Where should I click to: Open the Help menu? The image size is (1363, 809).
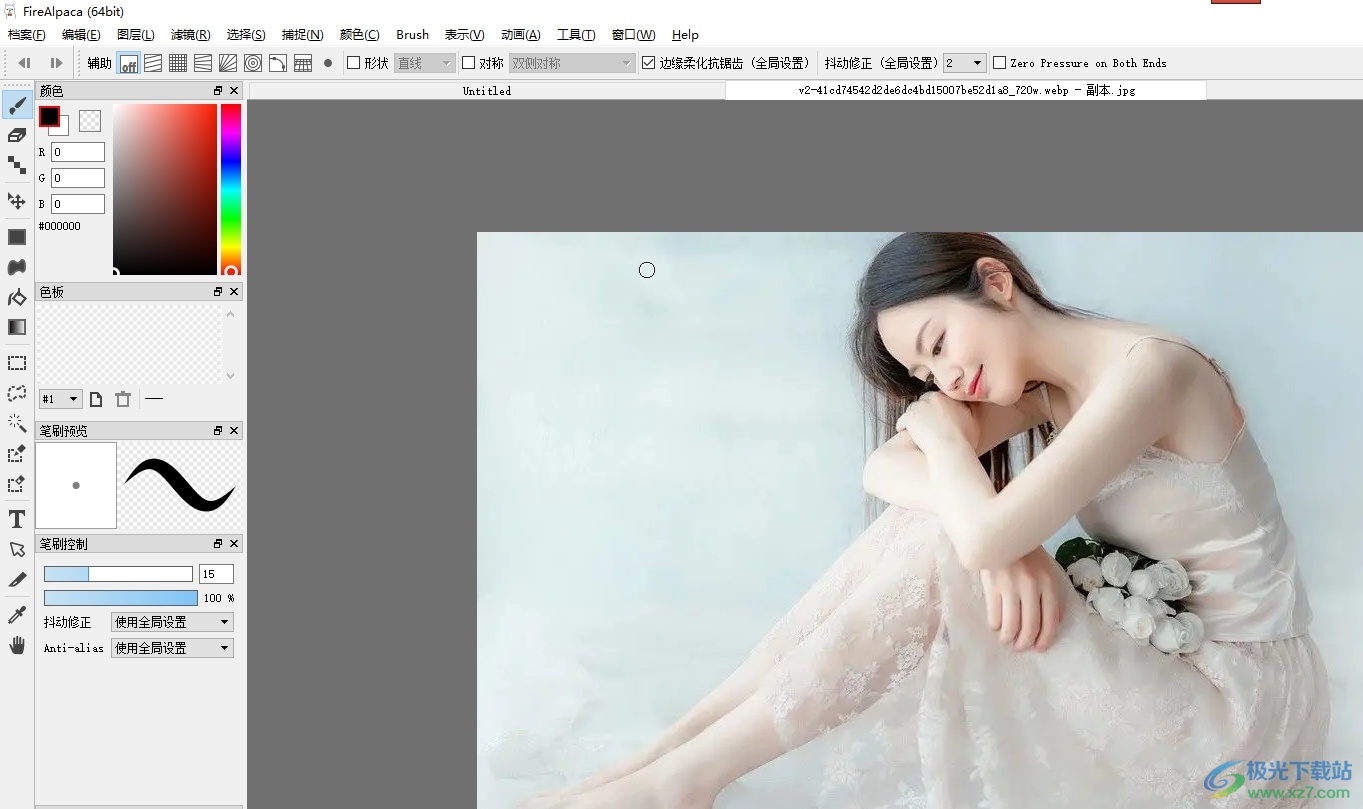pyautogui.click(x=685, y=35)
